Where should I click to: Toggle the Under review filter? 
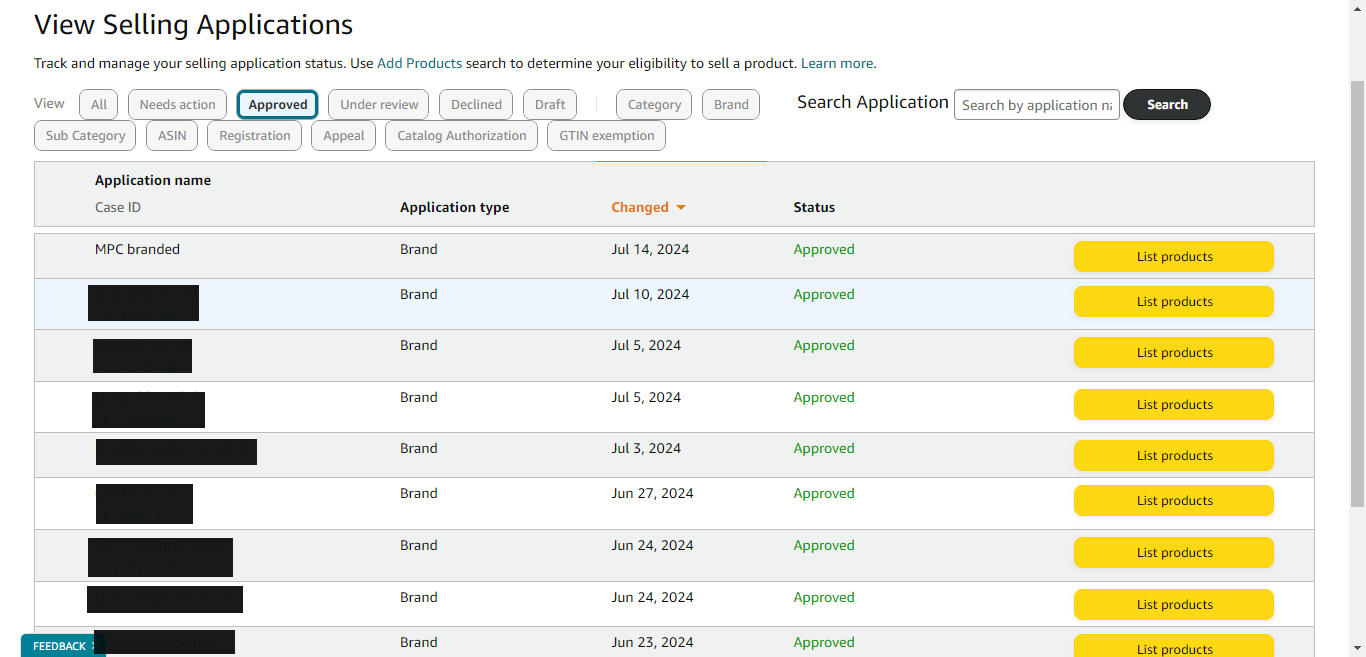tap(379, 104)
